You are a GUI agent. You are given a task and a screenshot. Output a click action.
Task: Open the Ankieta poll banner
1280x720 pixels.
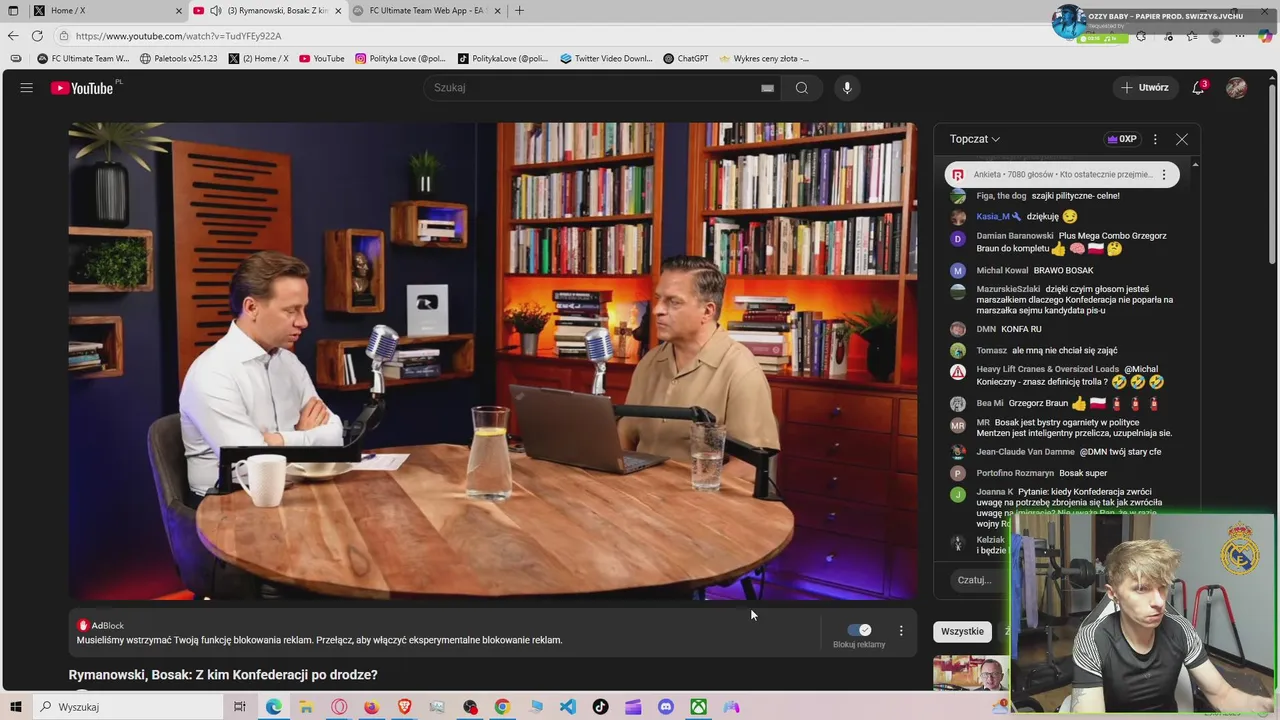click(x=1061, y=175)
